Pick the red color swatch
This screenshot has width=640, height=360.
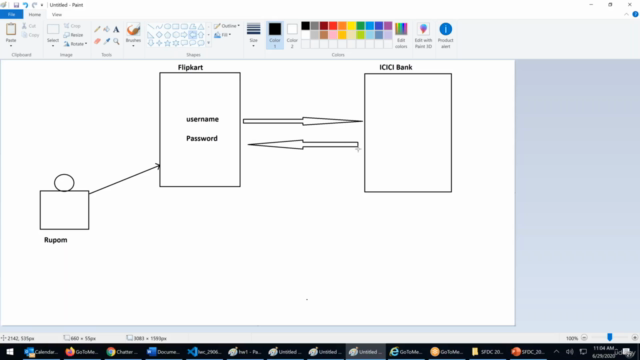click(x=333, y=26)
